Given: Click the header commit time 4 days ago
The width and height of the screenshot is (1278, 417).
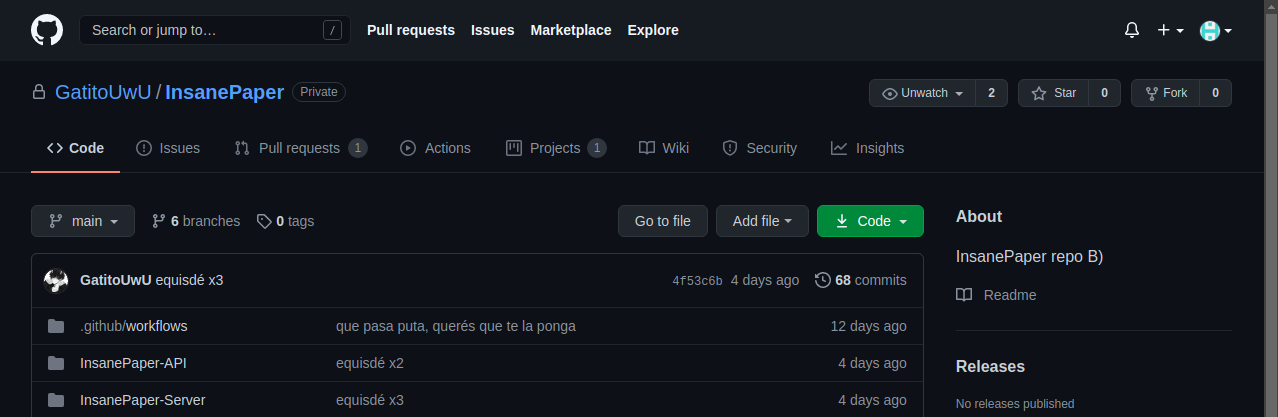Looking at the screenshot, I should point(765,280).
